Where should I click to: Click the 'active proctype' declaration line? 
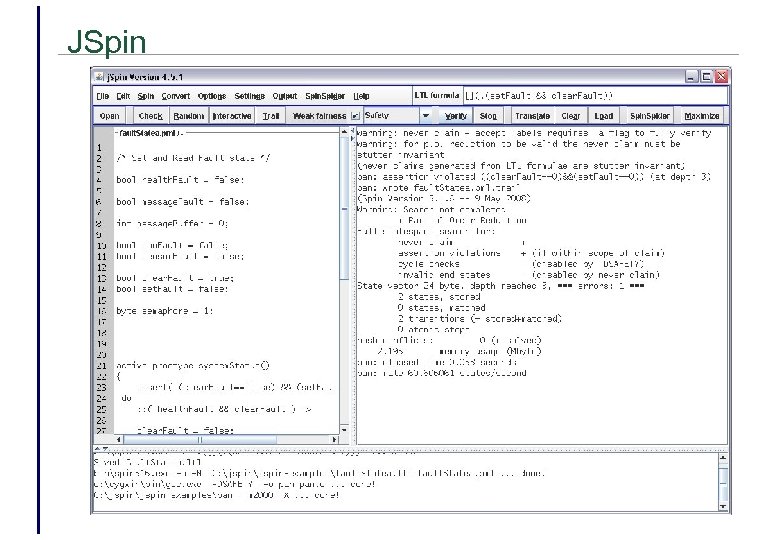click(193, 365)
